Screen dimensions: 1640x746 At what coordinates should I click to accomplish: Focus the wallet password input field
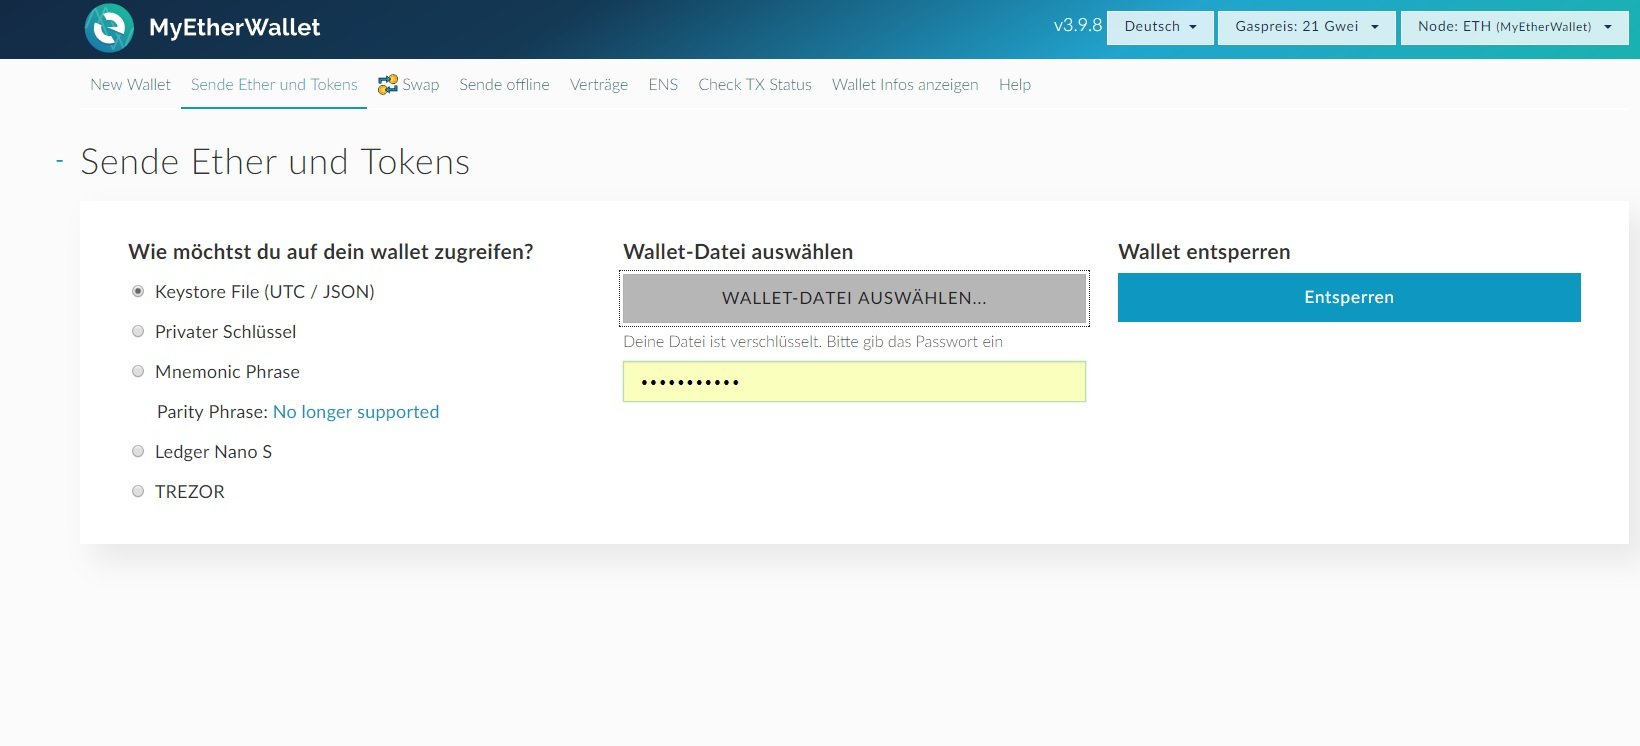coord(854,382)
